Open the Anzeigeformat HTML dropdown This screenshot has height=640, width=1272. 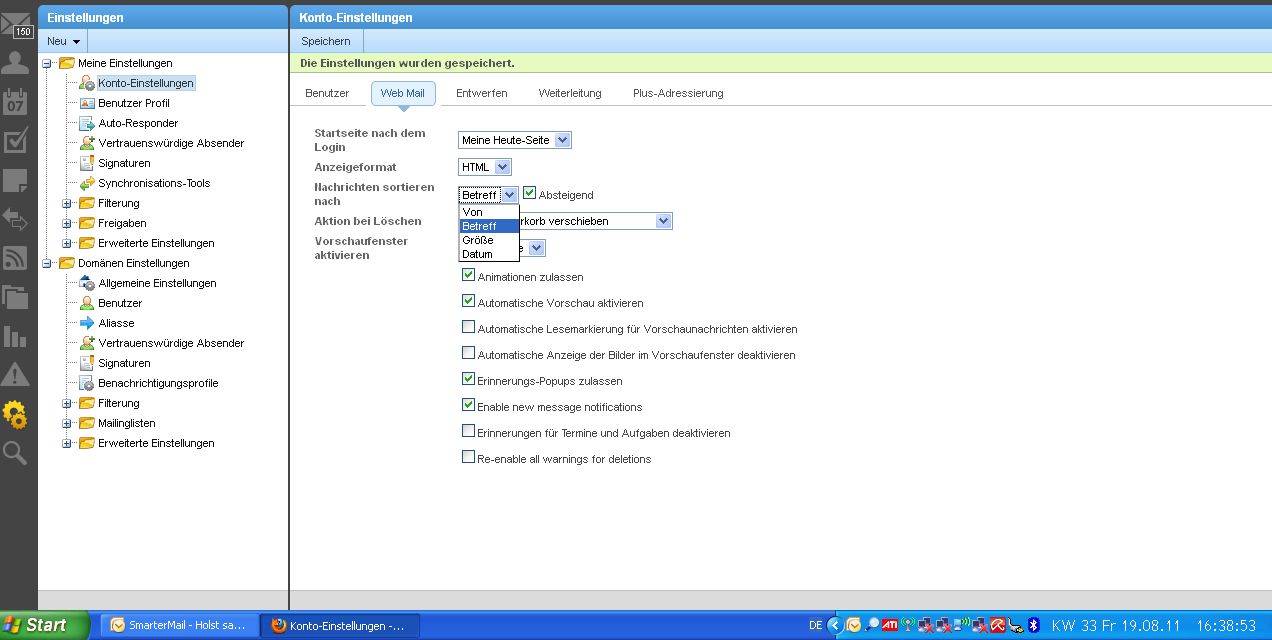point(485,167)
